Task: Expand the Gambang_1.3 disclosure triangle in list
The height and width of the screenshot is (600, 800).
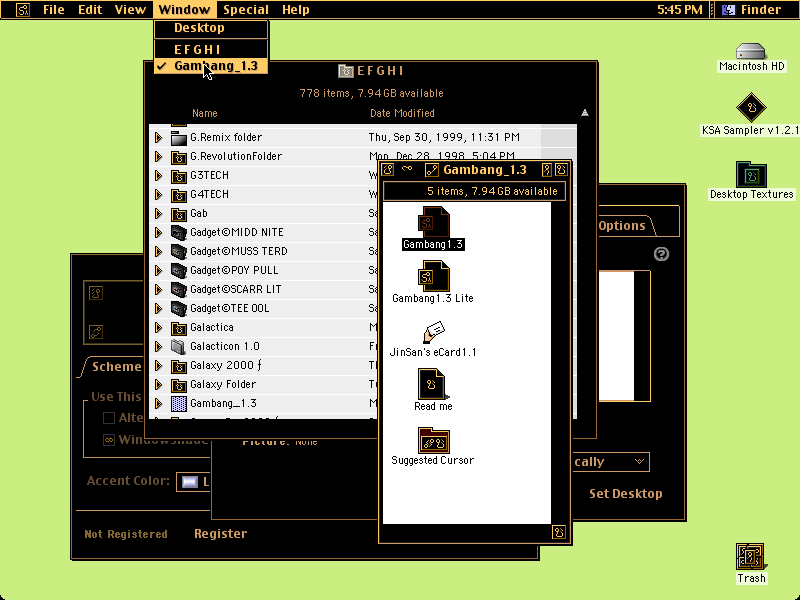Action: [158, 404]
